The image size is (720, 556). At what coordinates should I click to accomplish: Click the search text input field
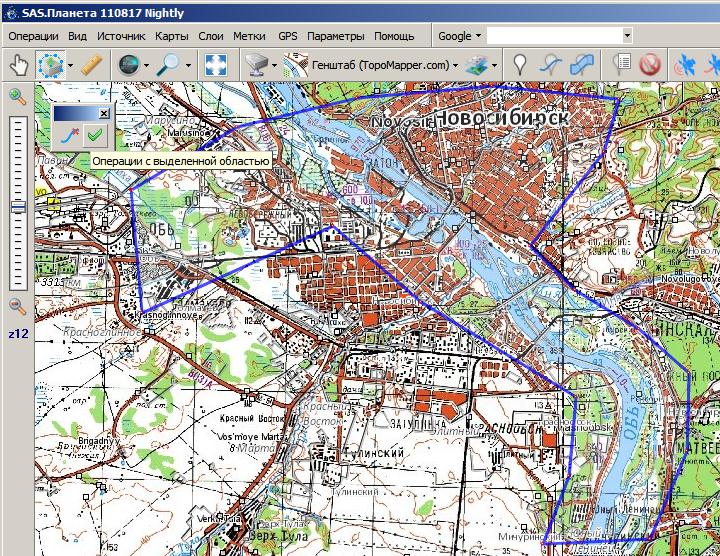[x=554, y=36]
